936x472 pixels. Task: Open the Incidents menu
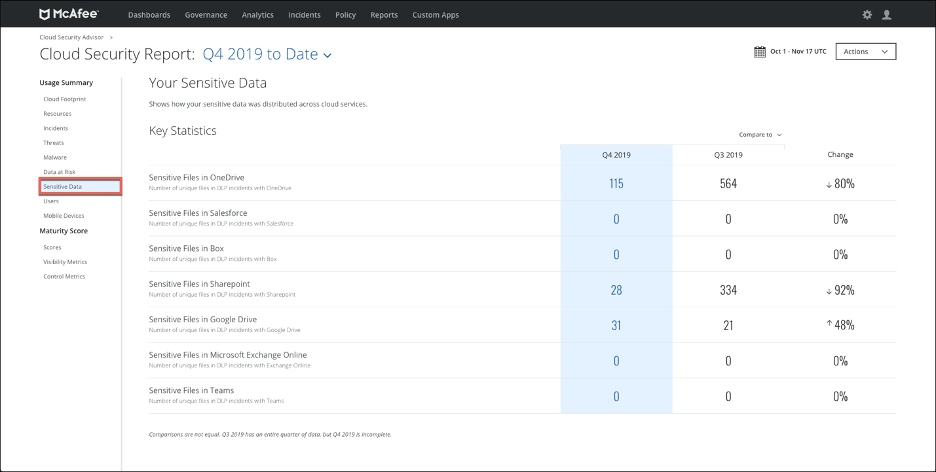tap(304, 15)
